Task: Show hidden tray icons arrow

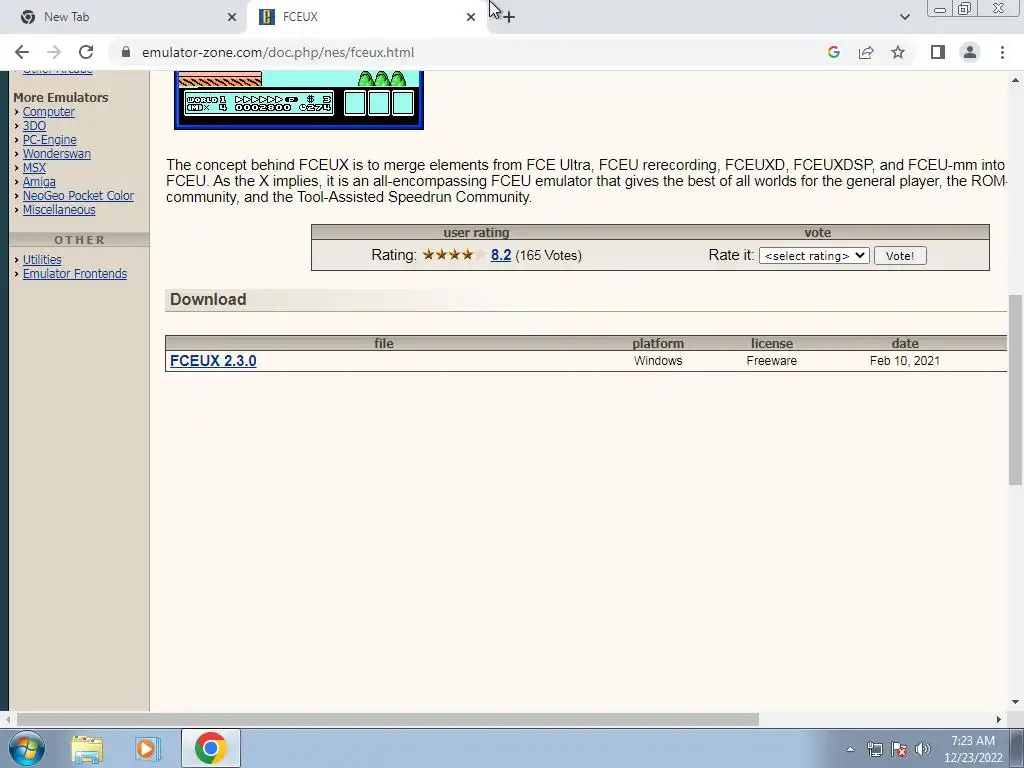Action: point(850,749)
